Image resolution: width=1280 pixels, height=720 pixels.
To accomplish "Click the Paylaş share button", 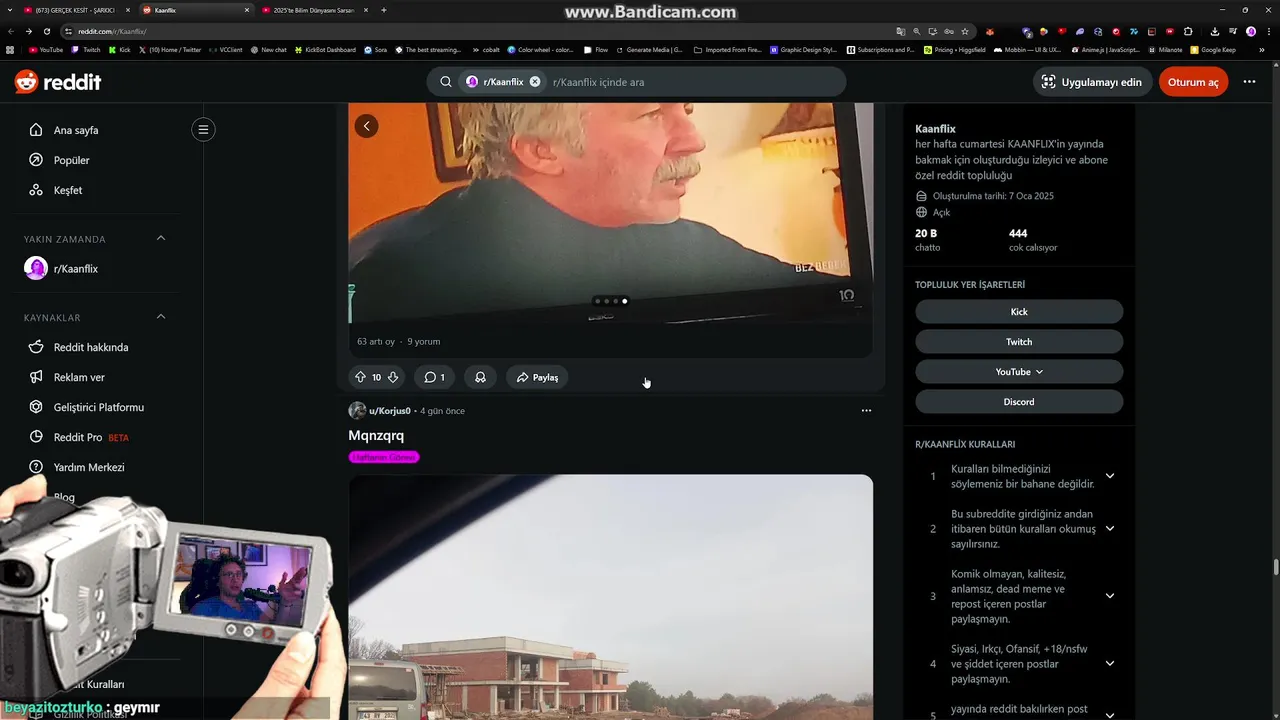I will click(537, 377).
